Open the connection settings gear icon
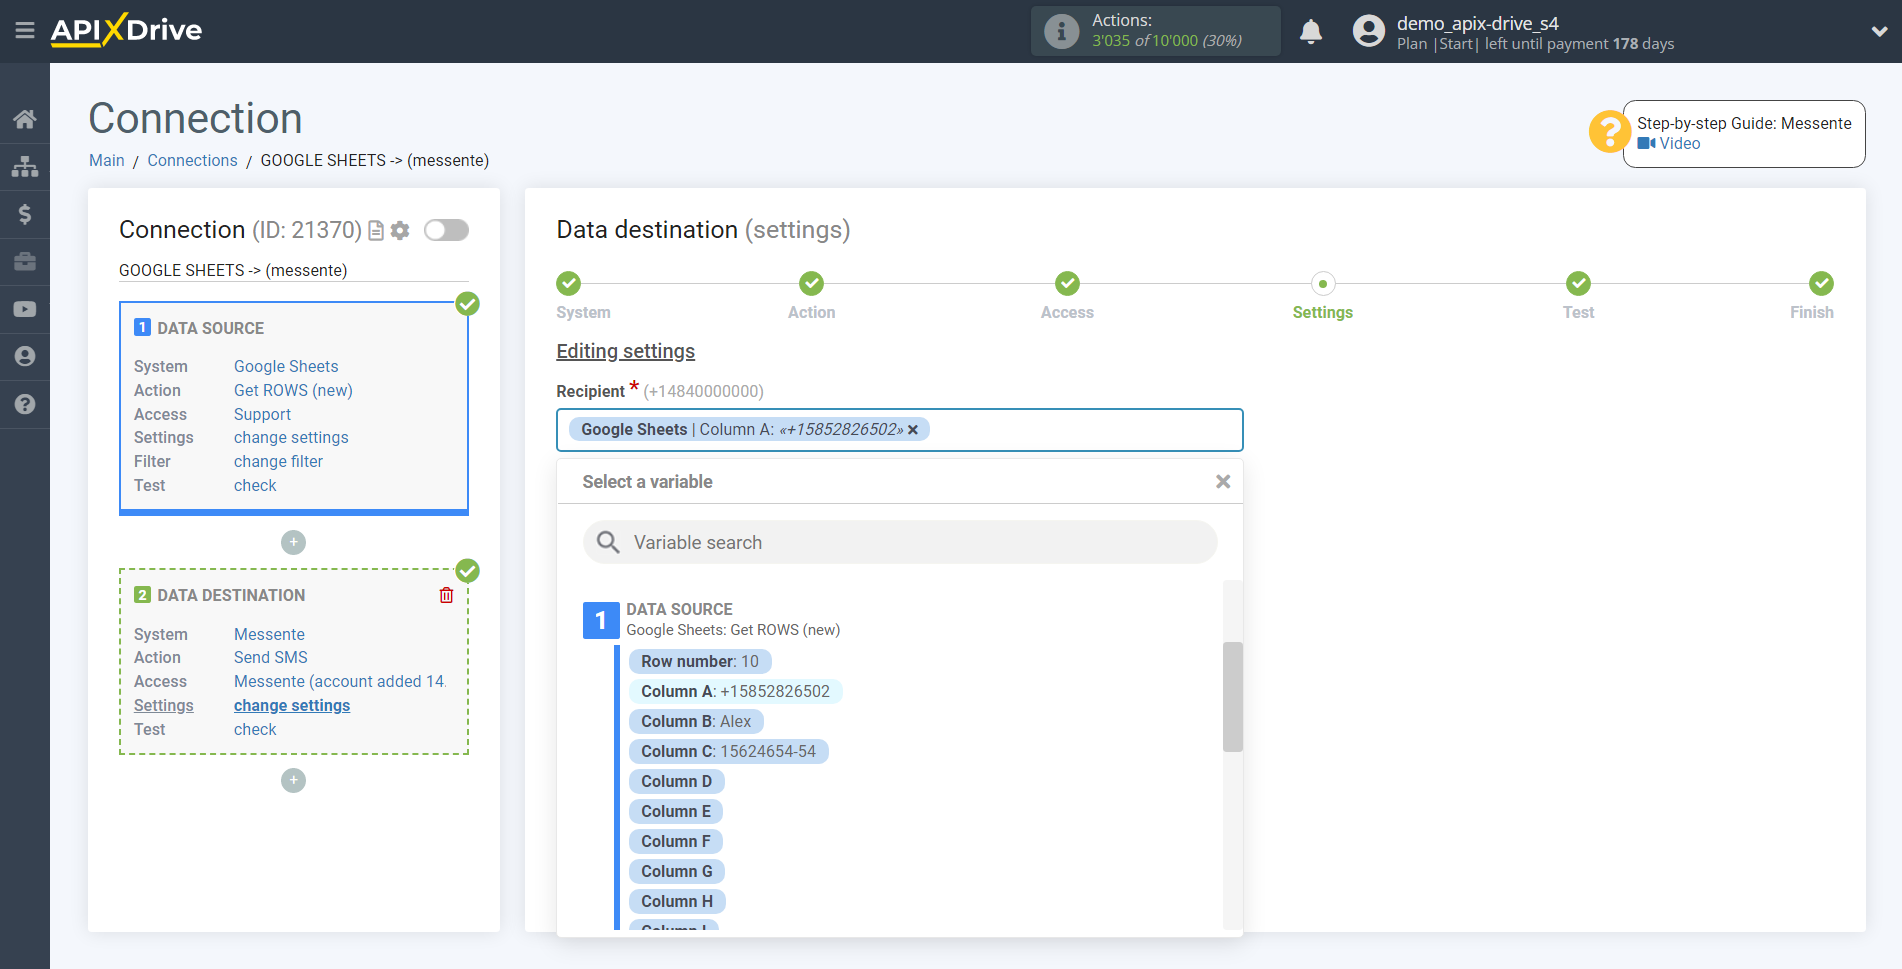 [400, 231]
